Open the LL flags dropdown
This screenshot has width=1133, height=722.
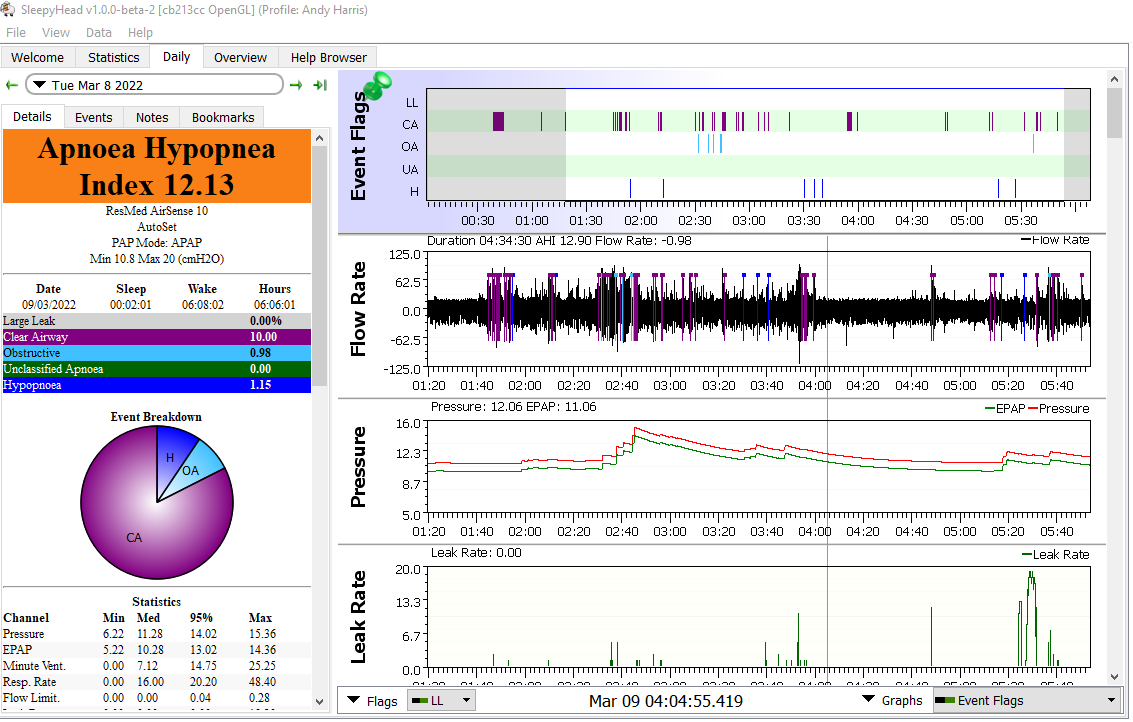point(441,701)
